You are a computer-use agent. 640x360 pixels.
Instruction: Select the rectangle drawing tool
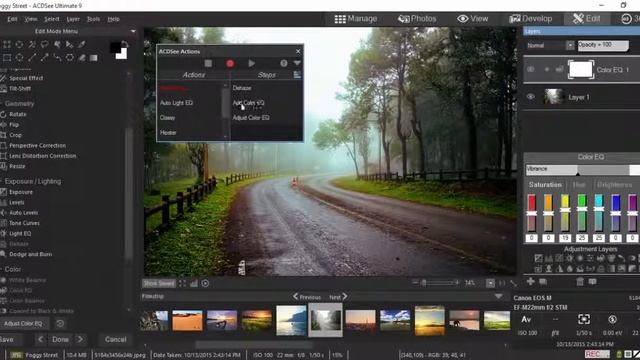(7, 58)
